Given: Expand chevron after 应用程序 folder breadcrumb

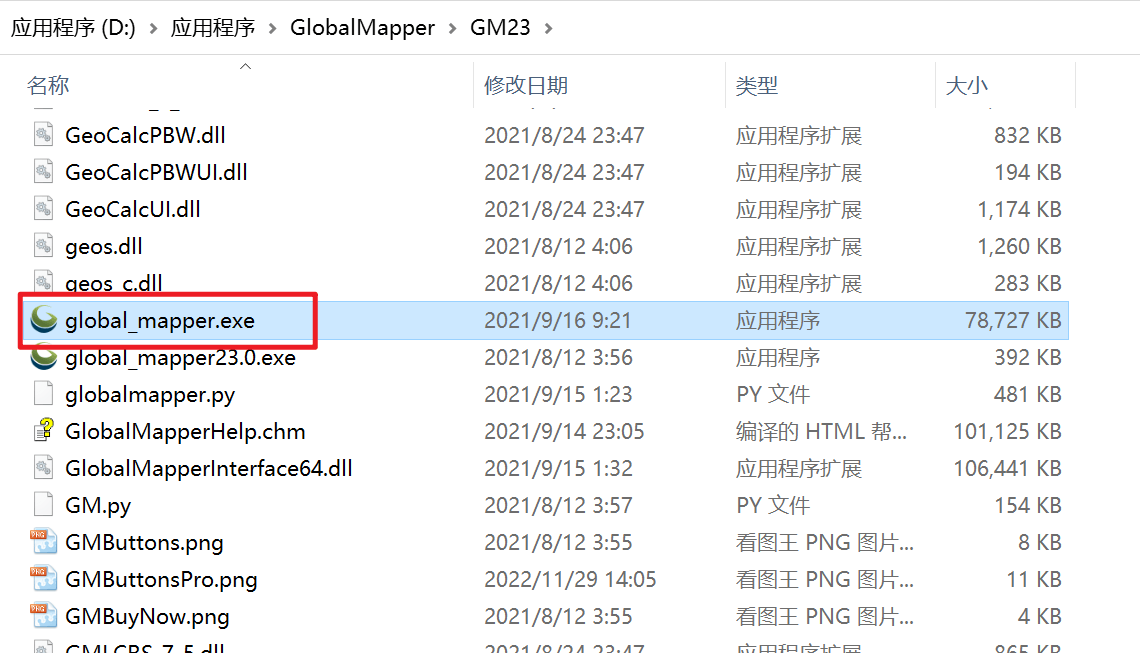Looking at the screenshot, I should point(273,28).
